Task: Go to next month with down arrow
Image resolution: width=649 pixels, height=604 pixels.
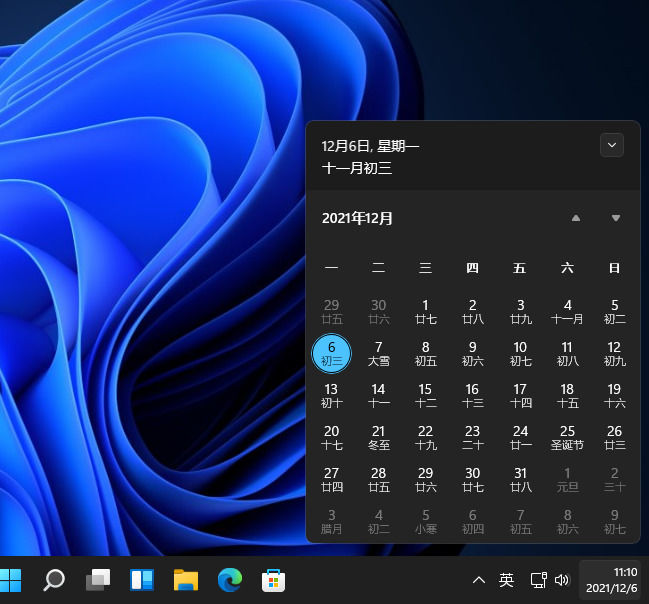Action: [x=616, y=218]
